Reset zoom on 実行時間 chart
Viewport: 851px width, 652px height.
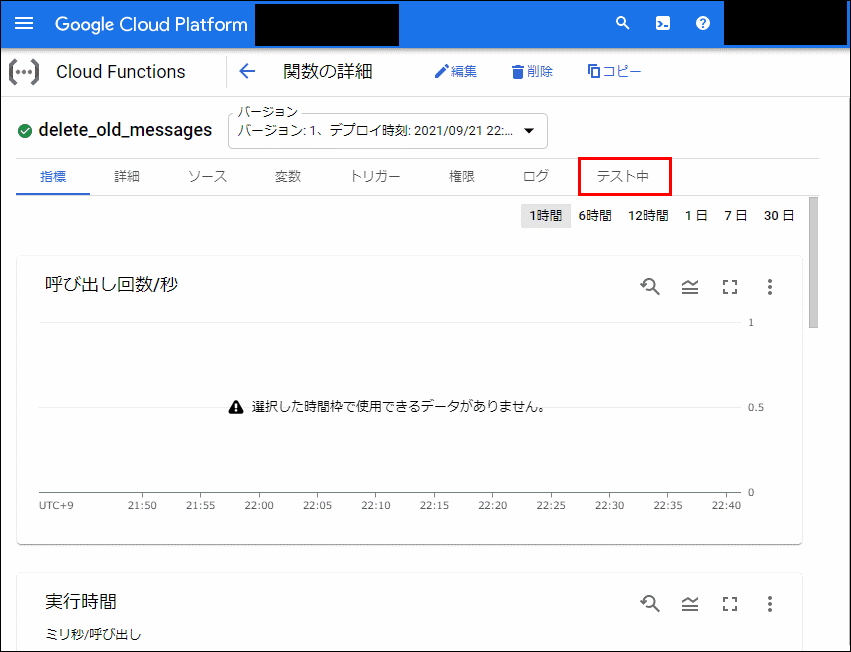pos(650,604)
